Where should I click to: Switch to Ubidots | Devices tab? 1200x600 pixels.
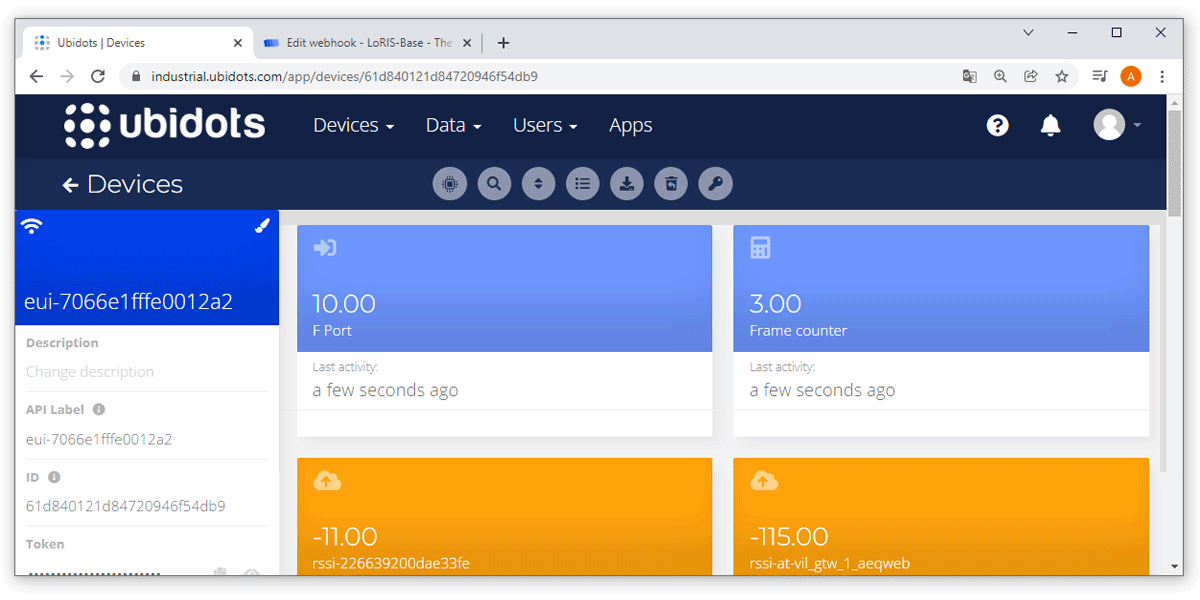tap(138, 43)
